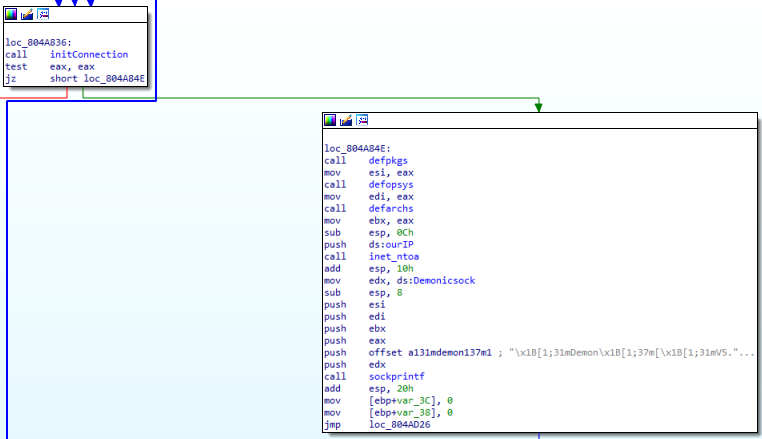762x439 pixels.
Task: Click the edit pencil icon of node loc_804A836
Action: tap(27, 15)
